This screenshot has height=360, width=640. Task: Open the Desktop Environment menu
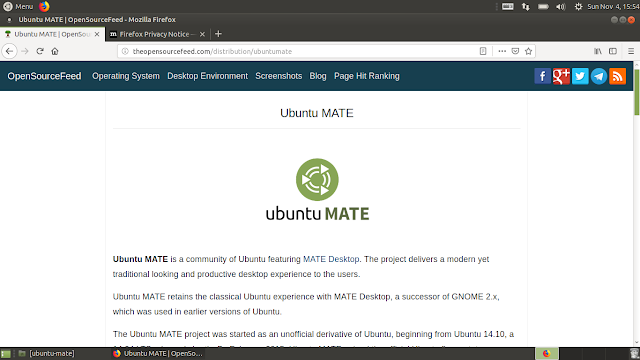[x=207, y=76]
